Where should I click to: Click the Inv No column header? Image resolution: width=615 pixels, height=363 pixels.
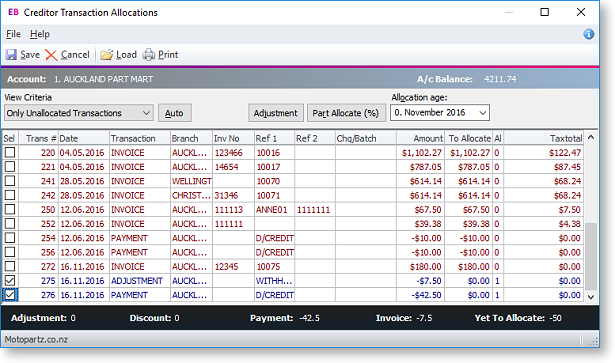[233, 138]
